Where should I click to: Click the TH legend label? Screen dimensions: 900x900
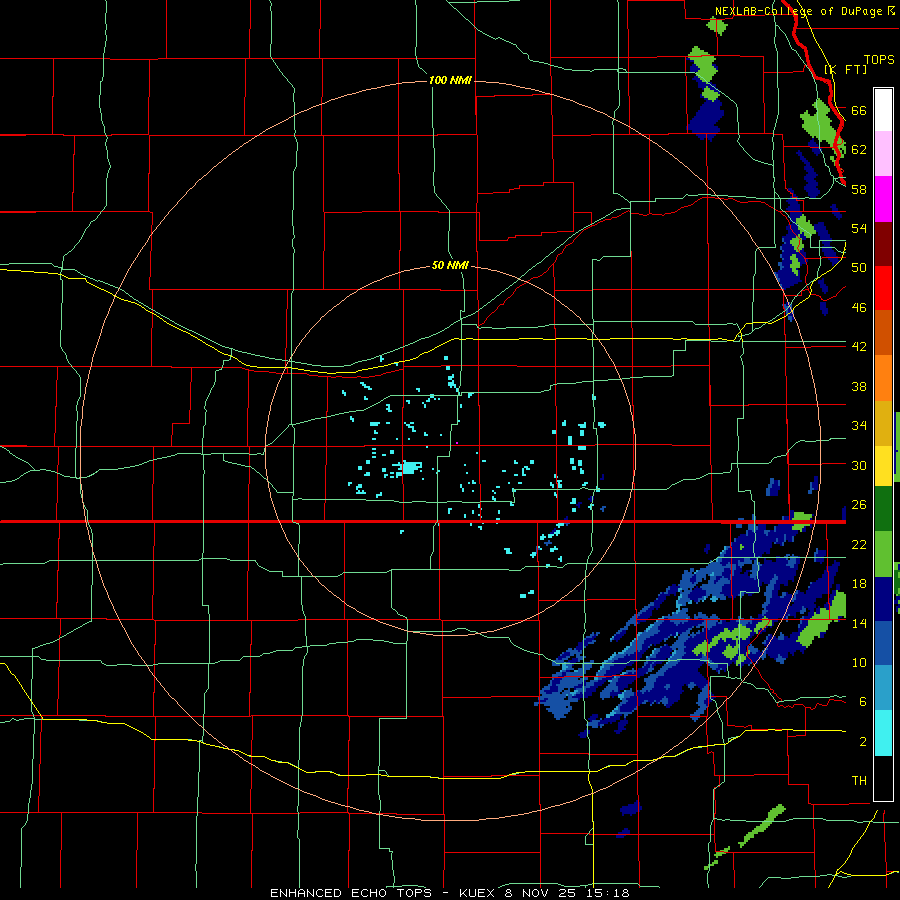(859, 780)
